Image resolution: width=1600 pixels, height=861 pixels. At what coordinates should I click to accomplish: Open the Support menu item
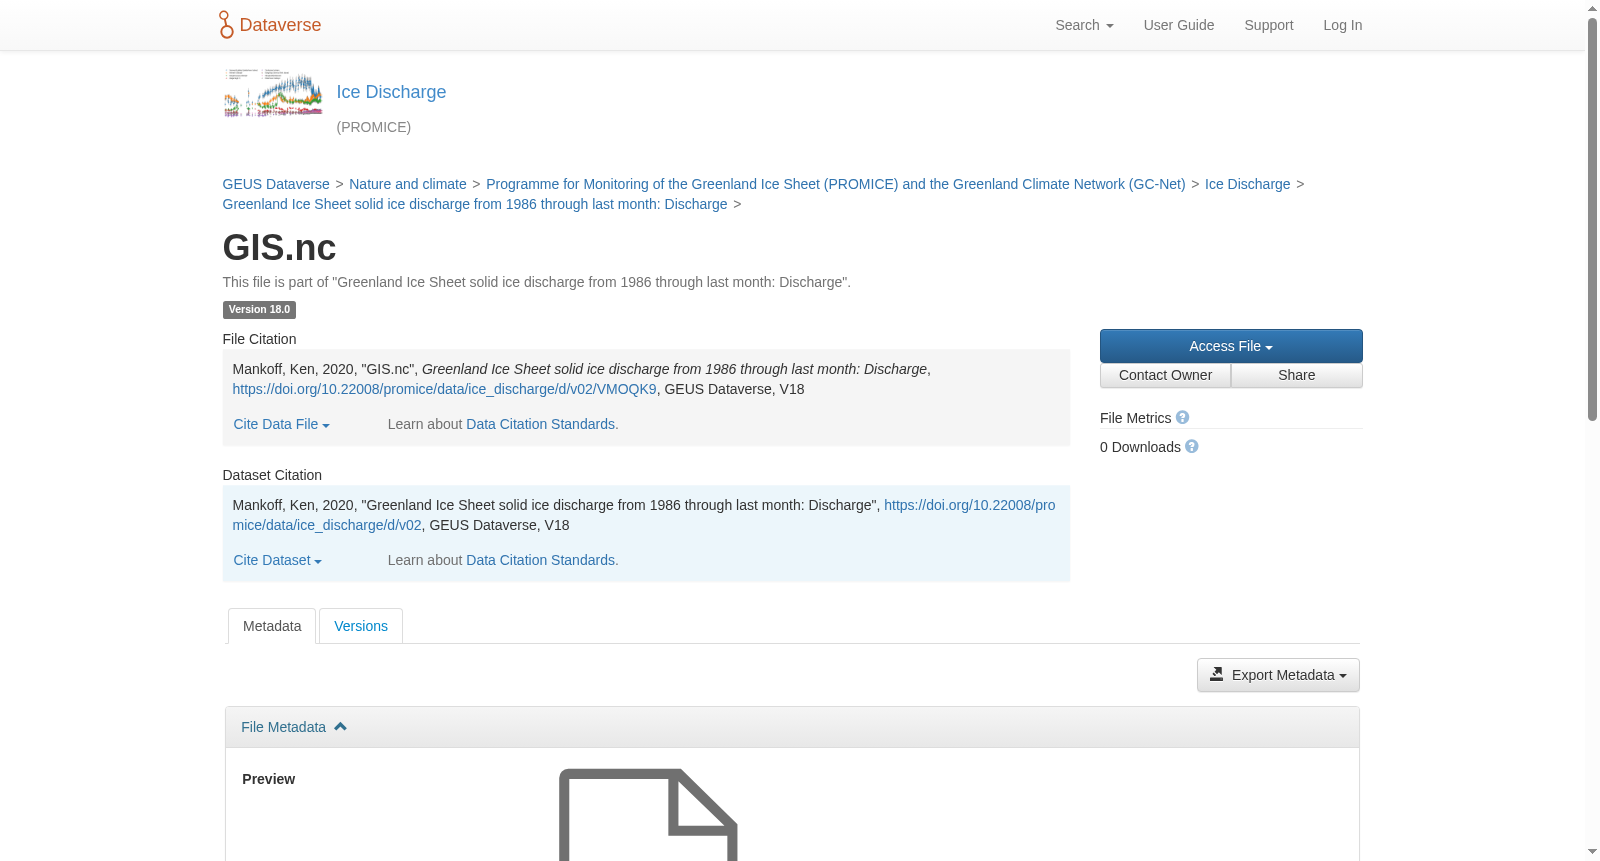pos(1269,25)
